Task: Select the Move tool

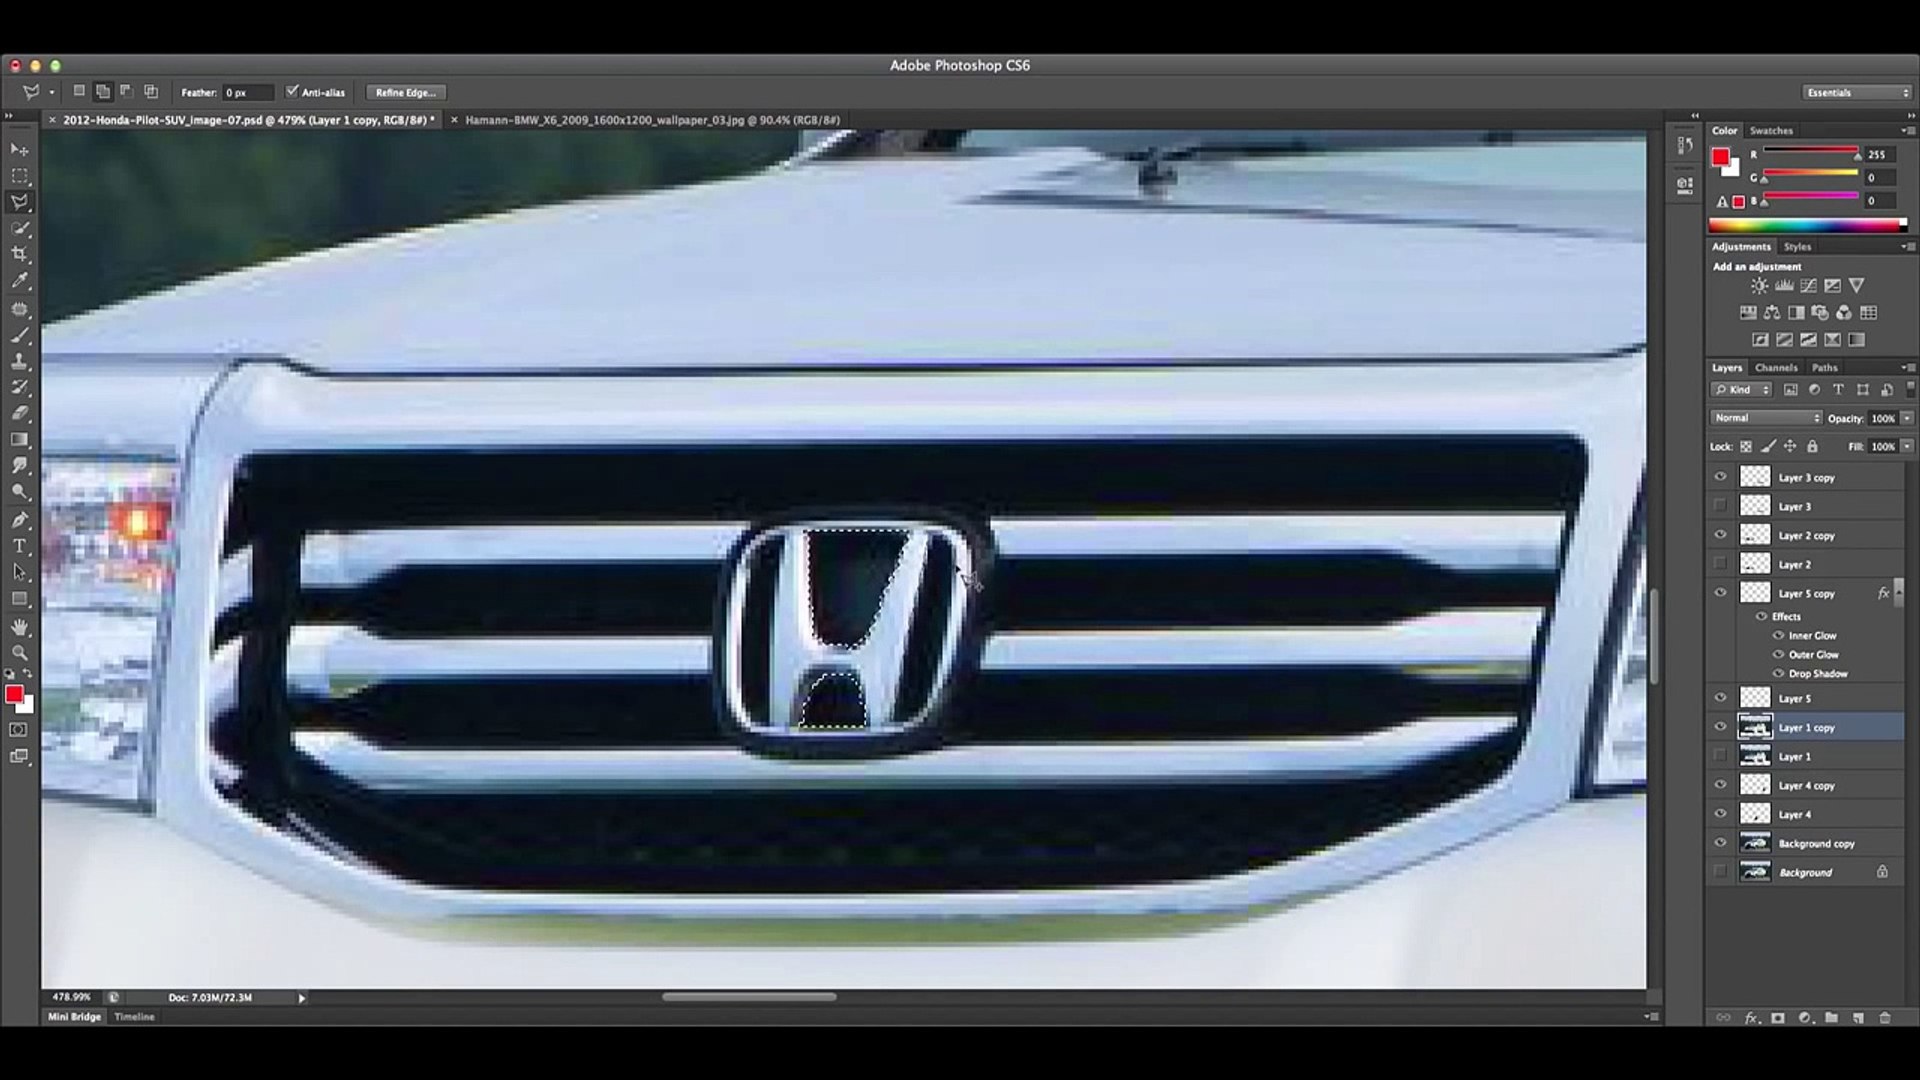Action: 20,149
